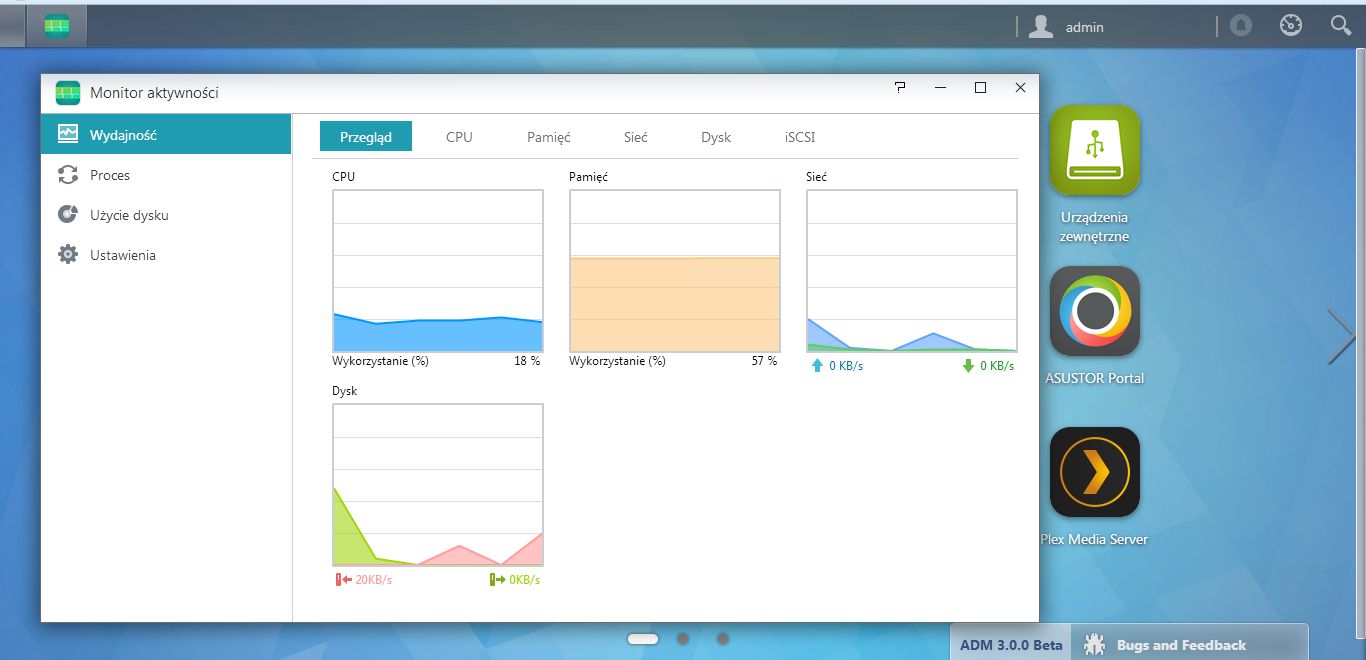The width and height of the screenshot is (1366, 660).
Task: Click the disk write icon next to 0KB/s
Action: click(x=497, y=580)
